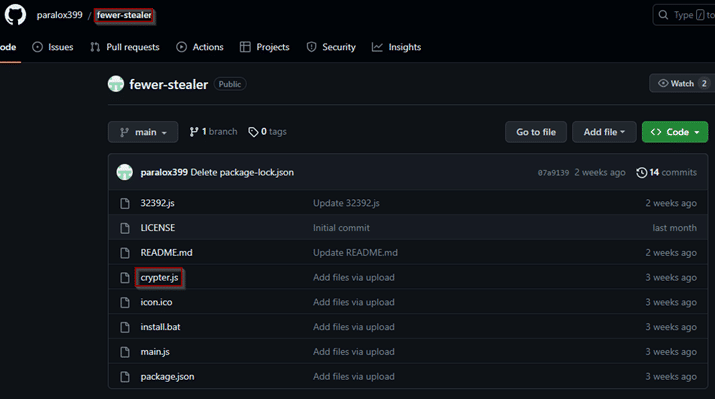Open the LICENSE file
Viewport: 715px width, 399px height.
coord(158,228)
